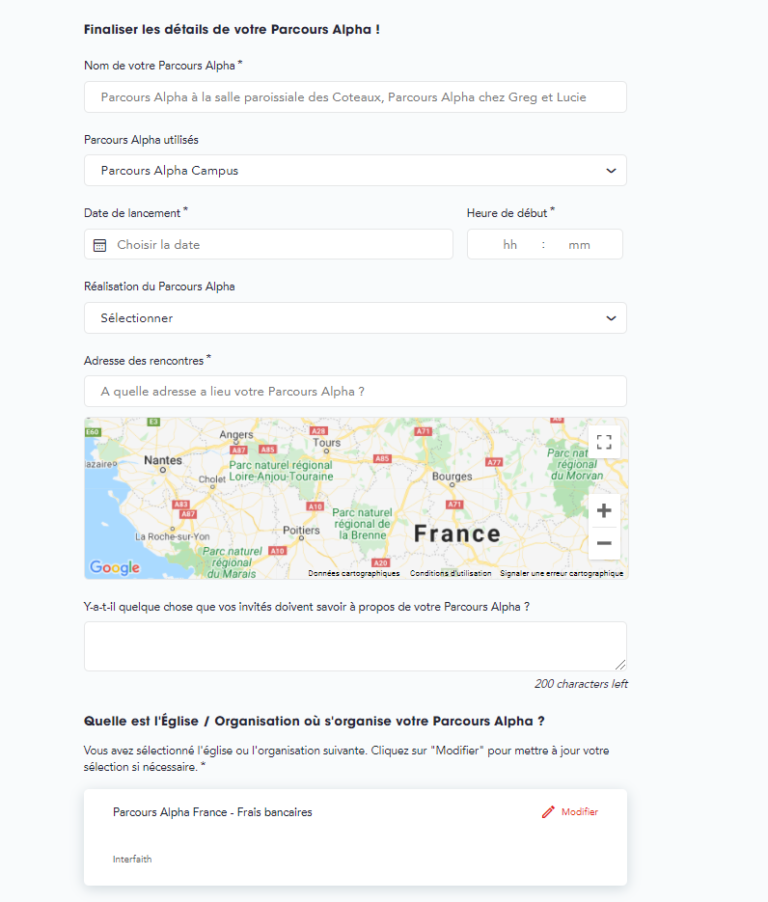Open the Parcours Alpha Campus dropdown

pyautogui.click(x=355, y=170)
